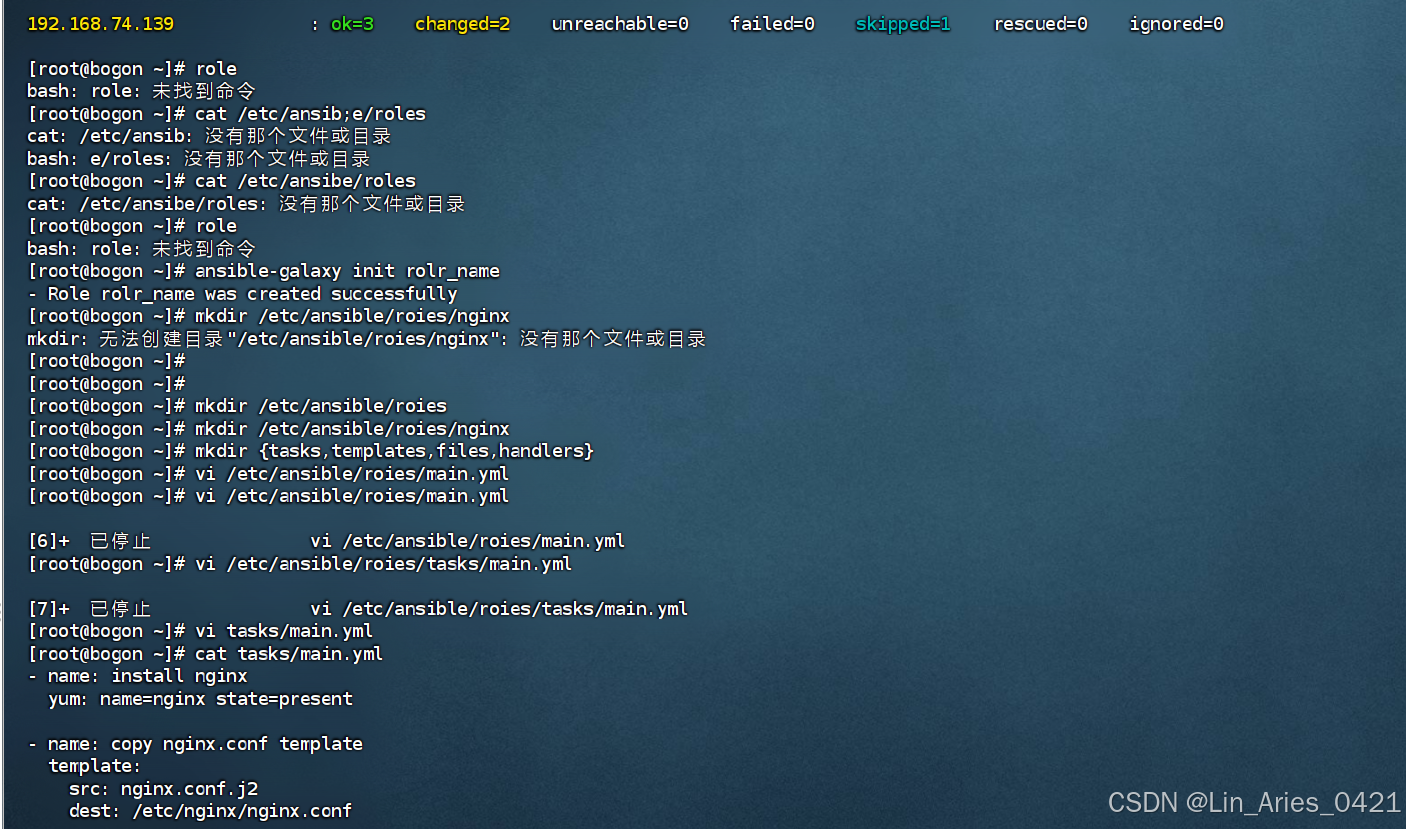Click the mkdir /etc/ansible/roies command line
The width and height of the screenshot is (1406, 829).
[237, 406]
